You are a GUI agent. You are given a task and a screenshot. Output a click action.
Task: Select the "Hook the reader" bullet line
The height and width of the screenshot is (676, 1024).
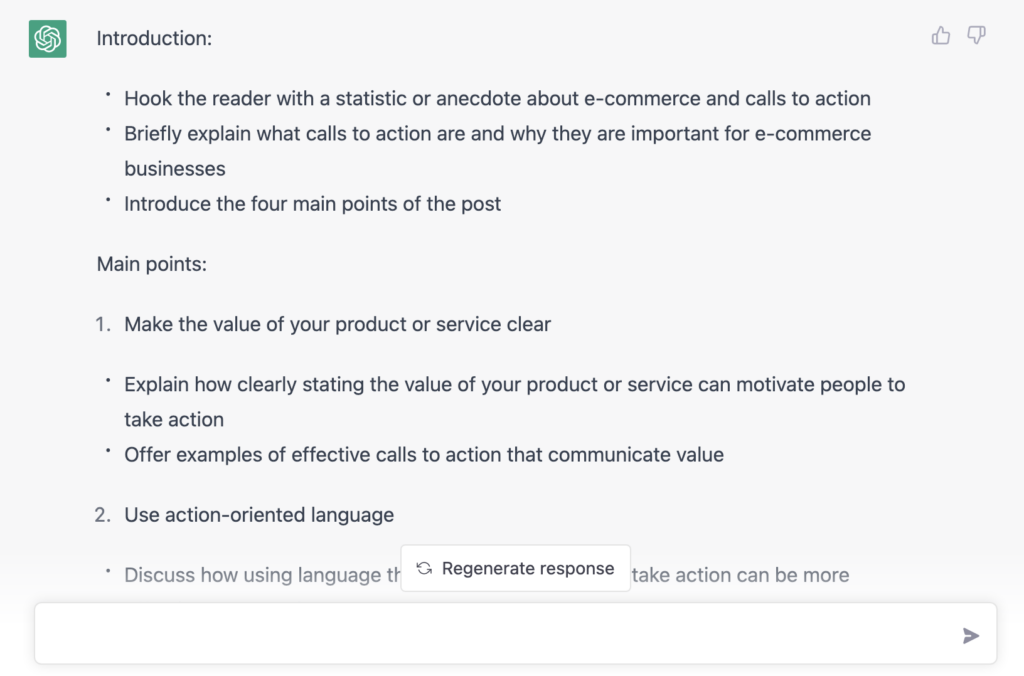pyautogui.click(x=497, y=99)
